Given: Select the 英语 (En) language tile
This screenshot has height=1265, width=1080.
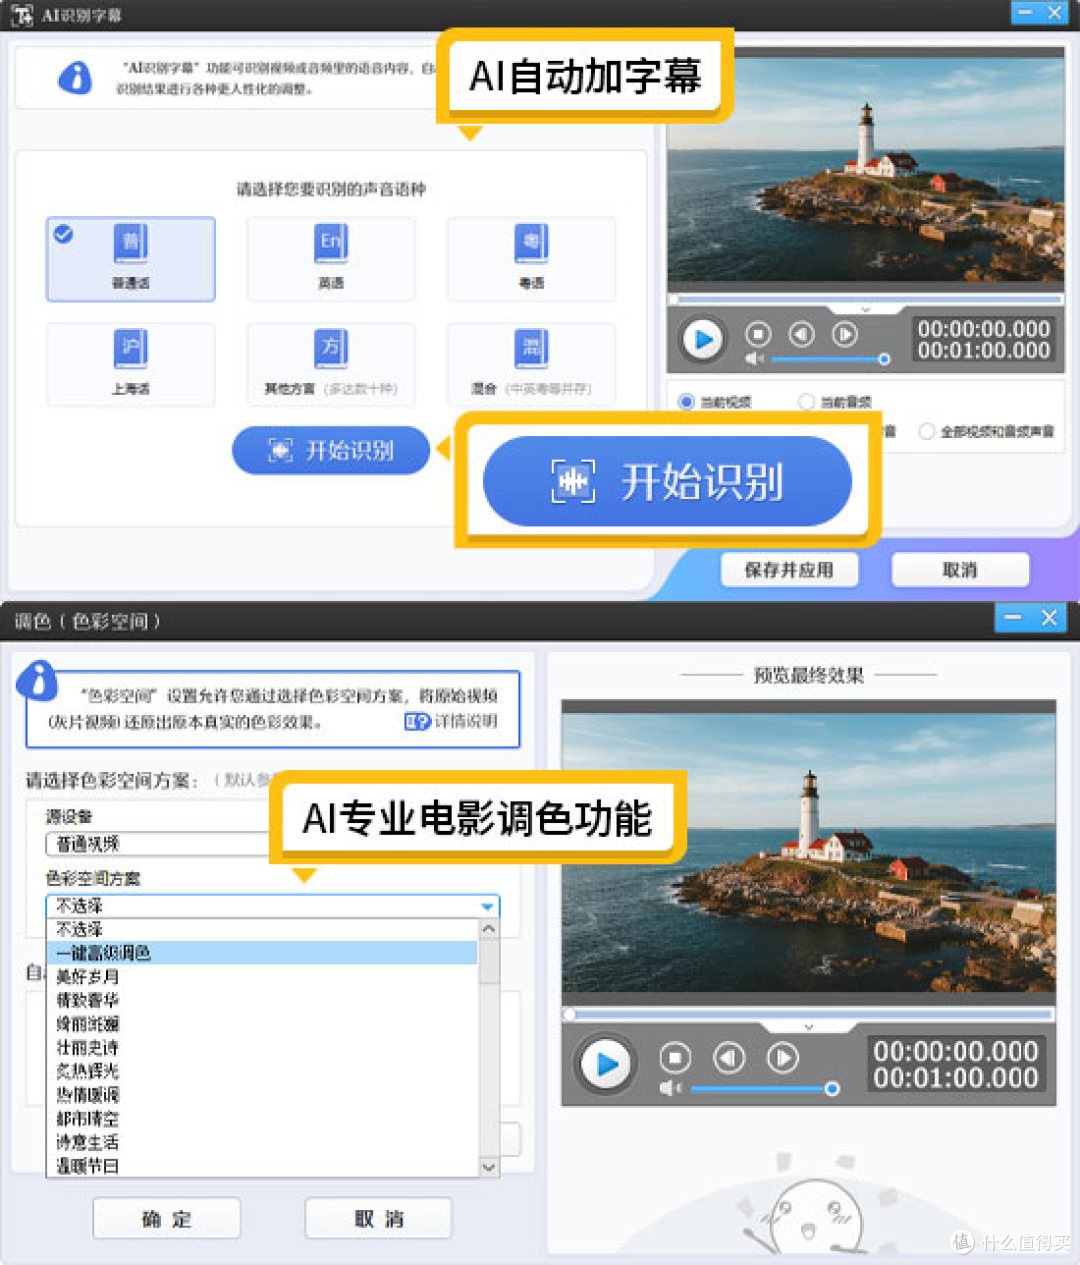Looking at the screenshot, I should (331, 259).
